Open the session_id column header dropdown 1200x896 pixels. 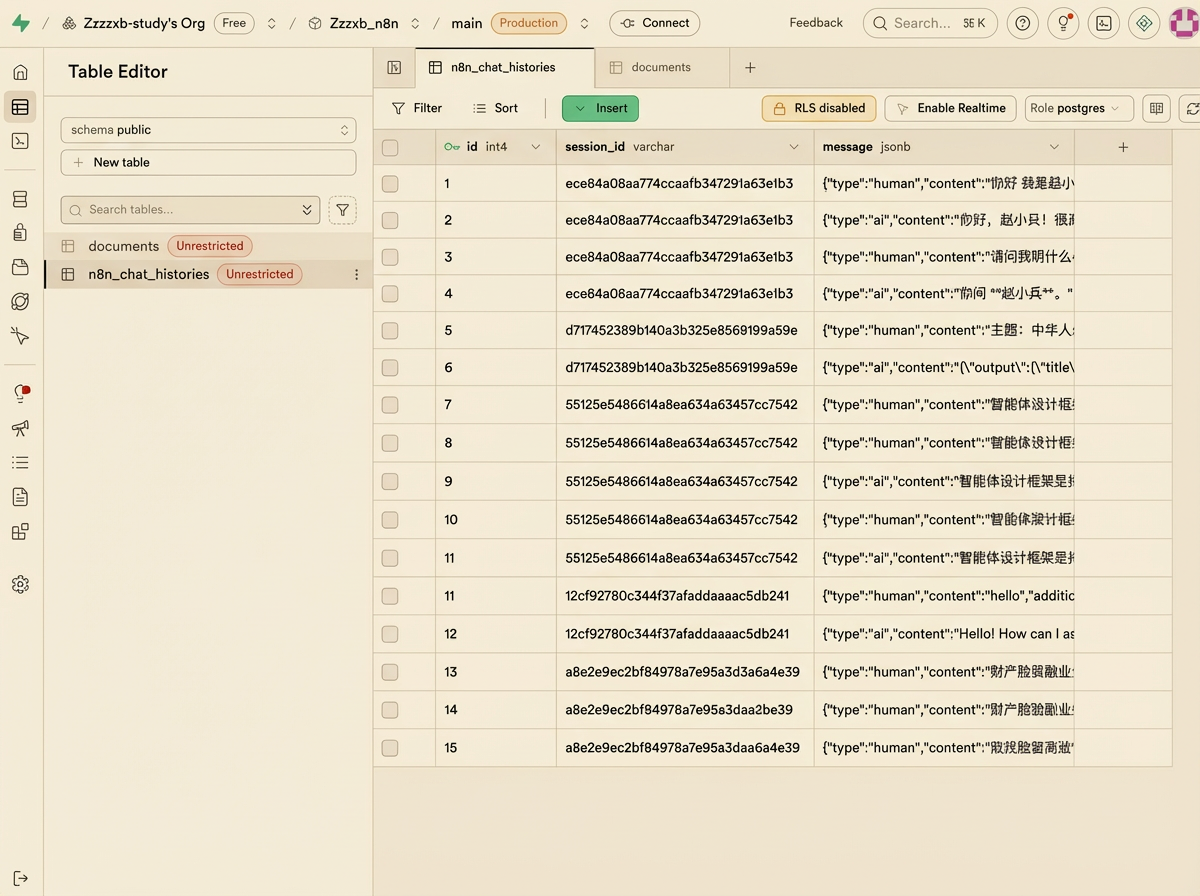pyautogui.click(x=793, y=147)
